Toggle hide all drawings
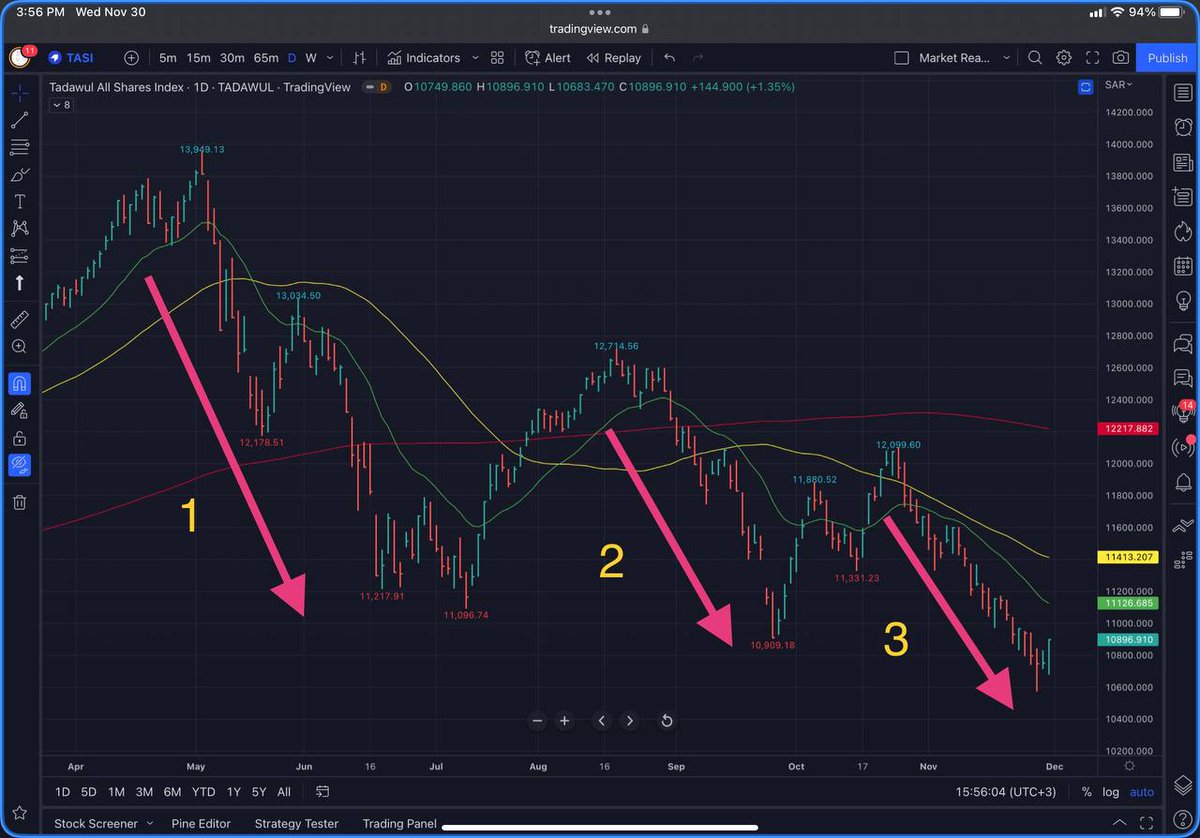The image size is (1200, 838). pyautogui.click(x=19, y=465)
